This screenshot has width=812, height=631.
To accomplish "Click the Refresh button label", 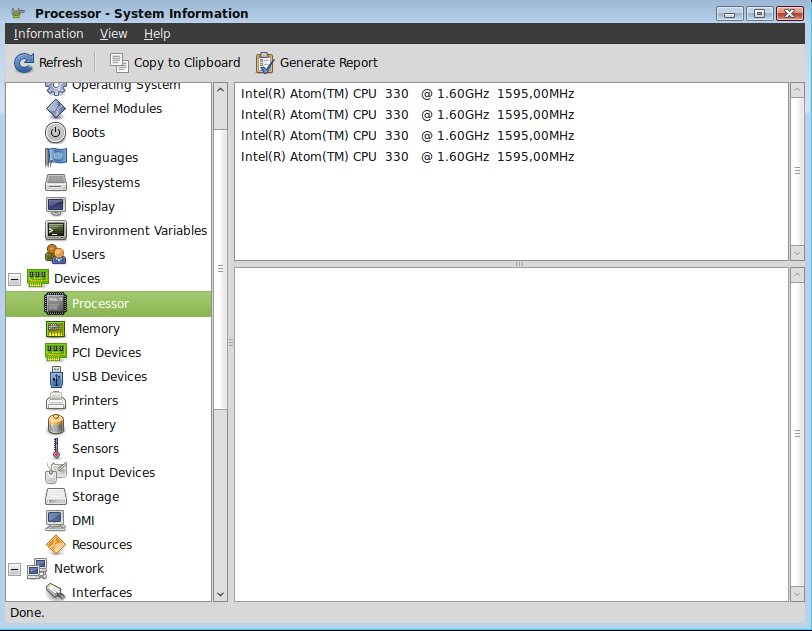I will (61, 63).
